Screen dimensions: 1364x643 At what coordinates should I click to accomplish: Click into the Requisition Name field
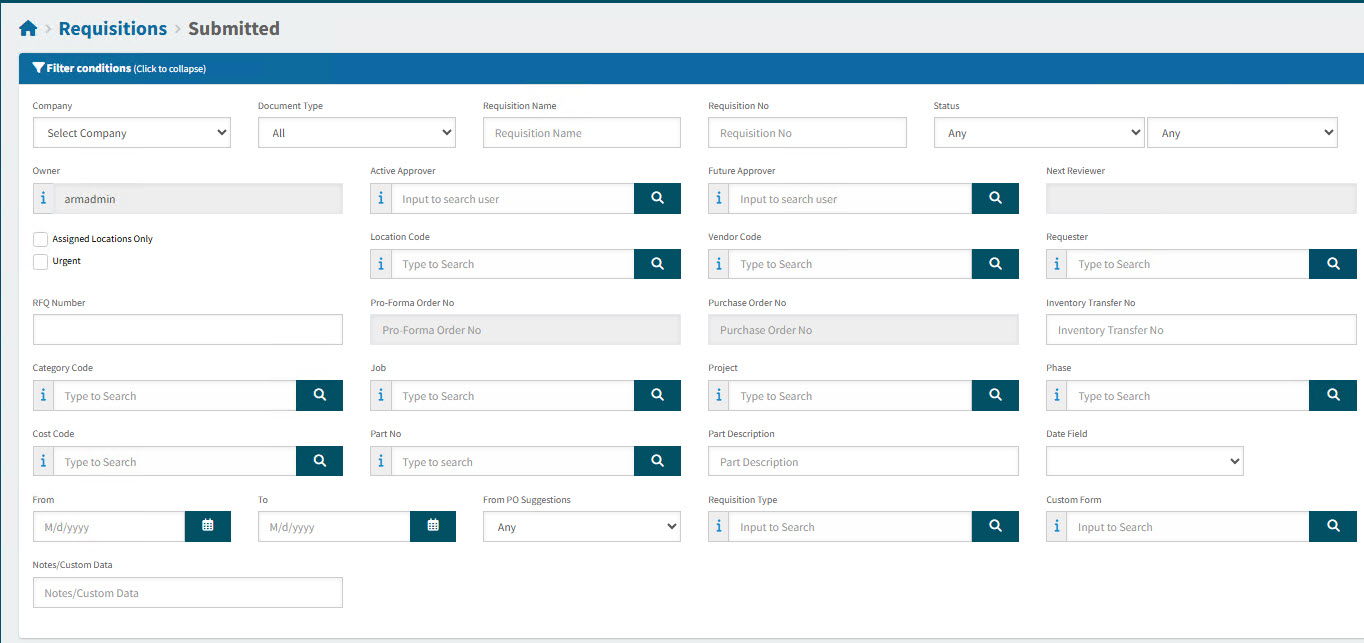581,133
